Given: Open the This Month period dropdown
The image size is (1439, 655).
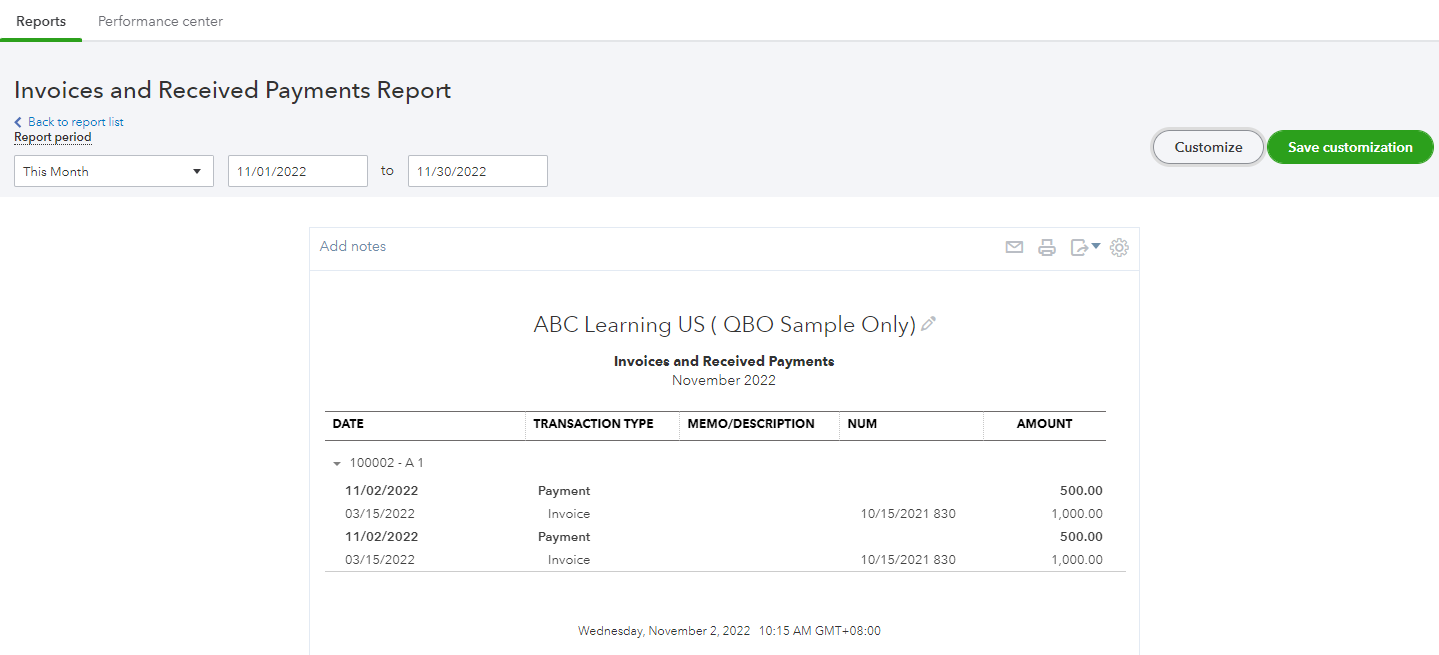Looking at the screenshot, I should pyautogui.click(x=113, y=171).
